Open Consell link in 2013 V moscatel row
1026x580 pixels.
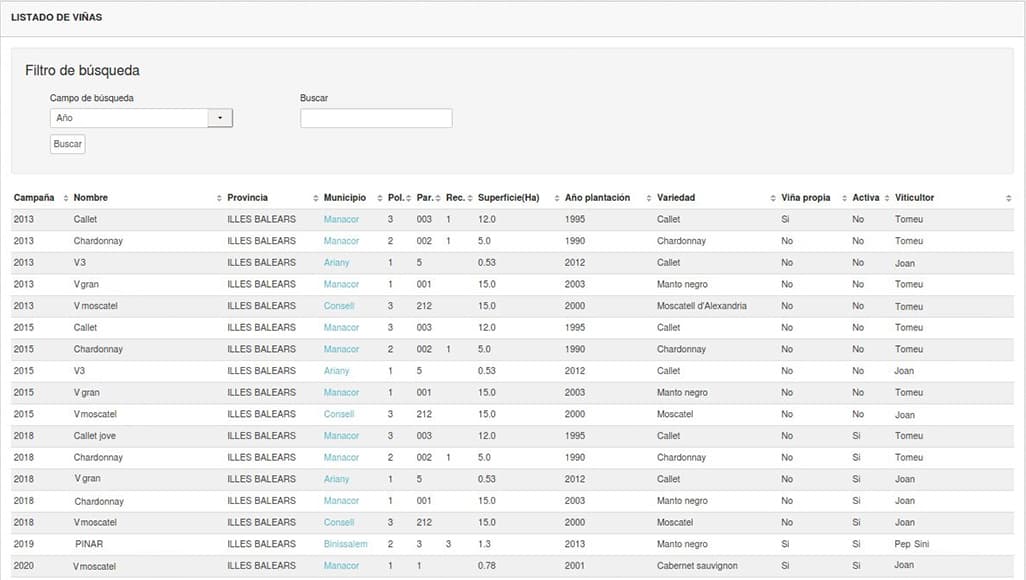[339, 306]
